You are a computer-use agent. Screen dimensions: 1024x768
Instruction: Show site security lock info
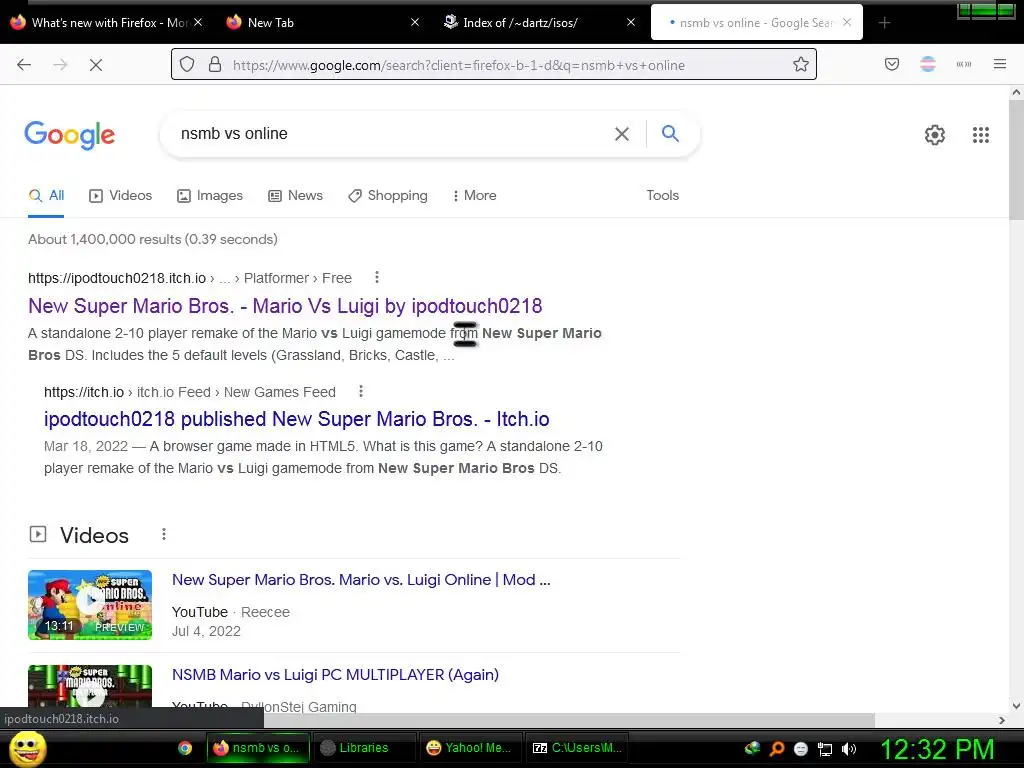[x=215, y=64]
